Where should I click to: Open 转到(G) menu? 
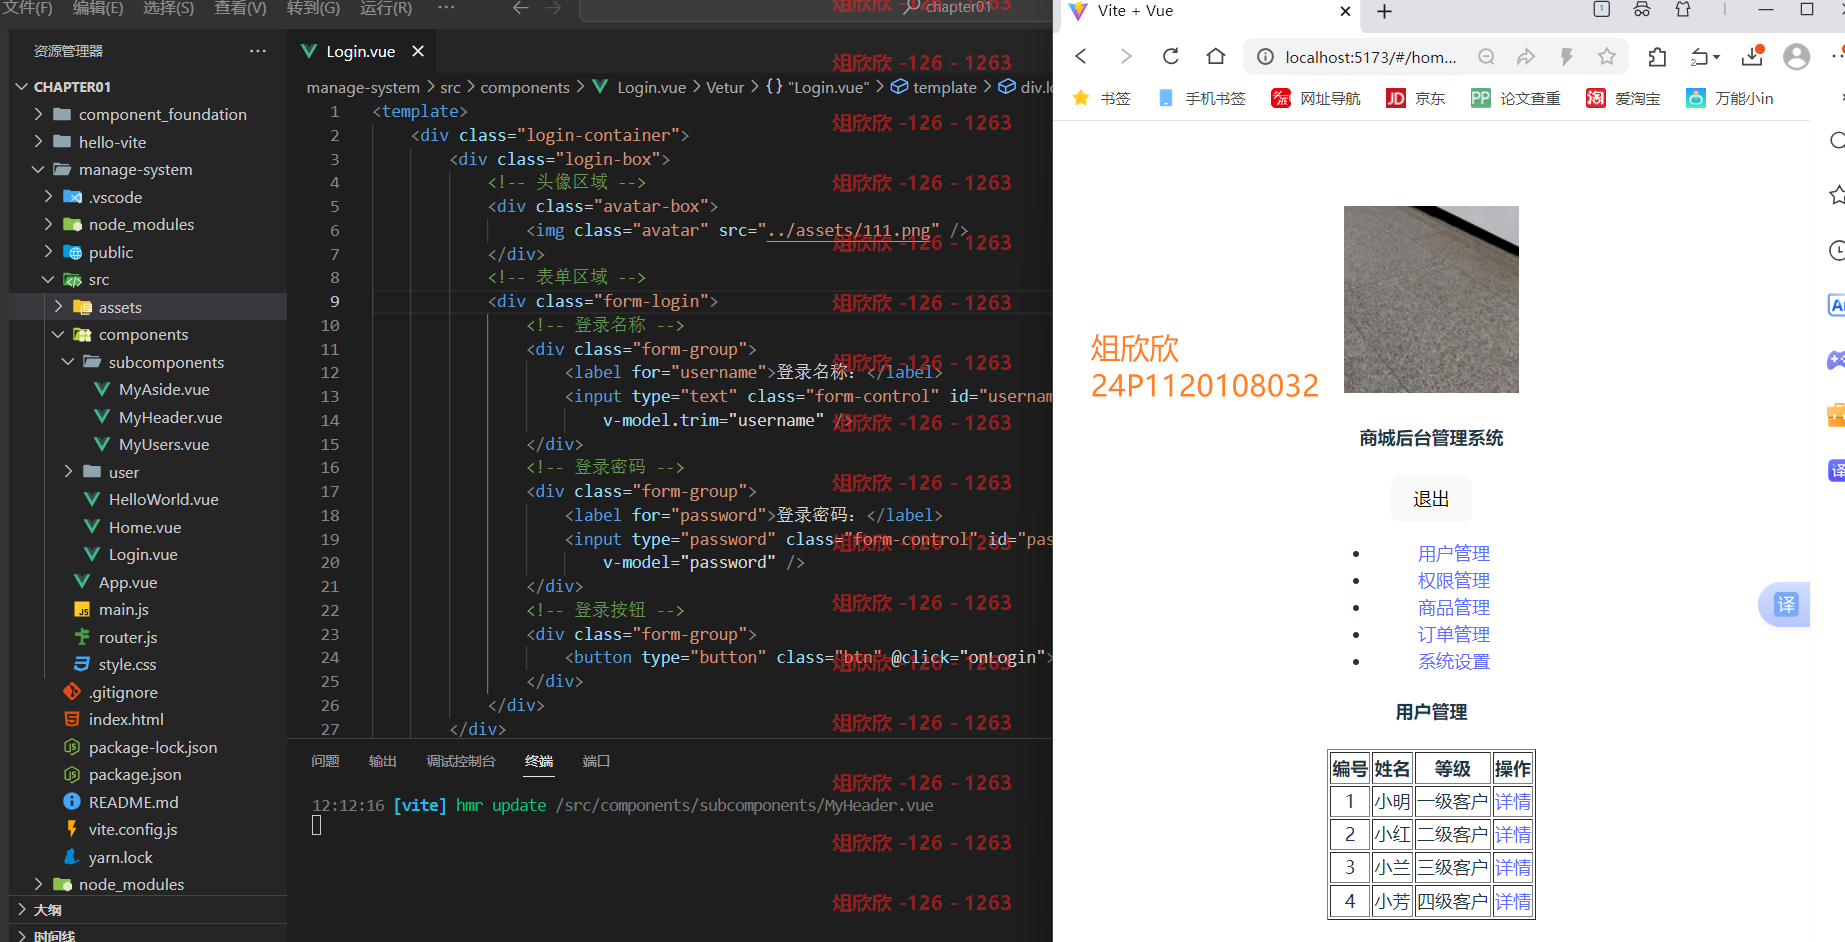coord(313,8)
